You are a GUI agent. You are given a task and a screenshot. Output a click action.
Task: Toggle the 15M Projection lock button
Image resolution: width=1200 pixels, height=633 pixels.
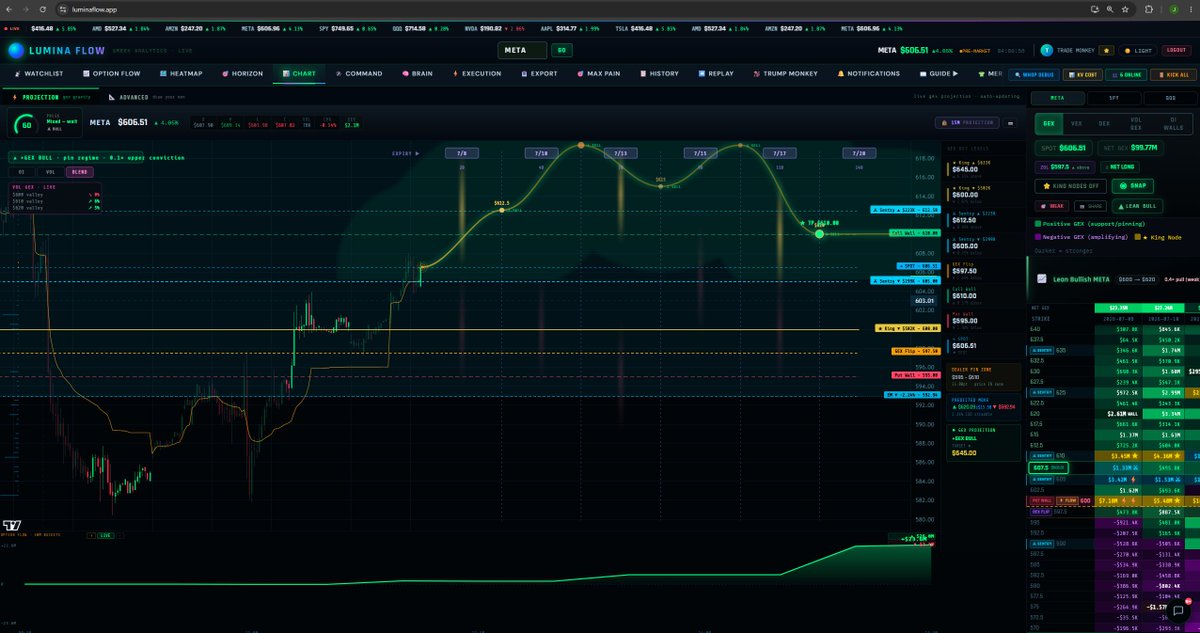click(x=968, y=122)
